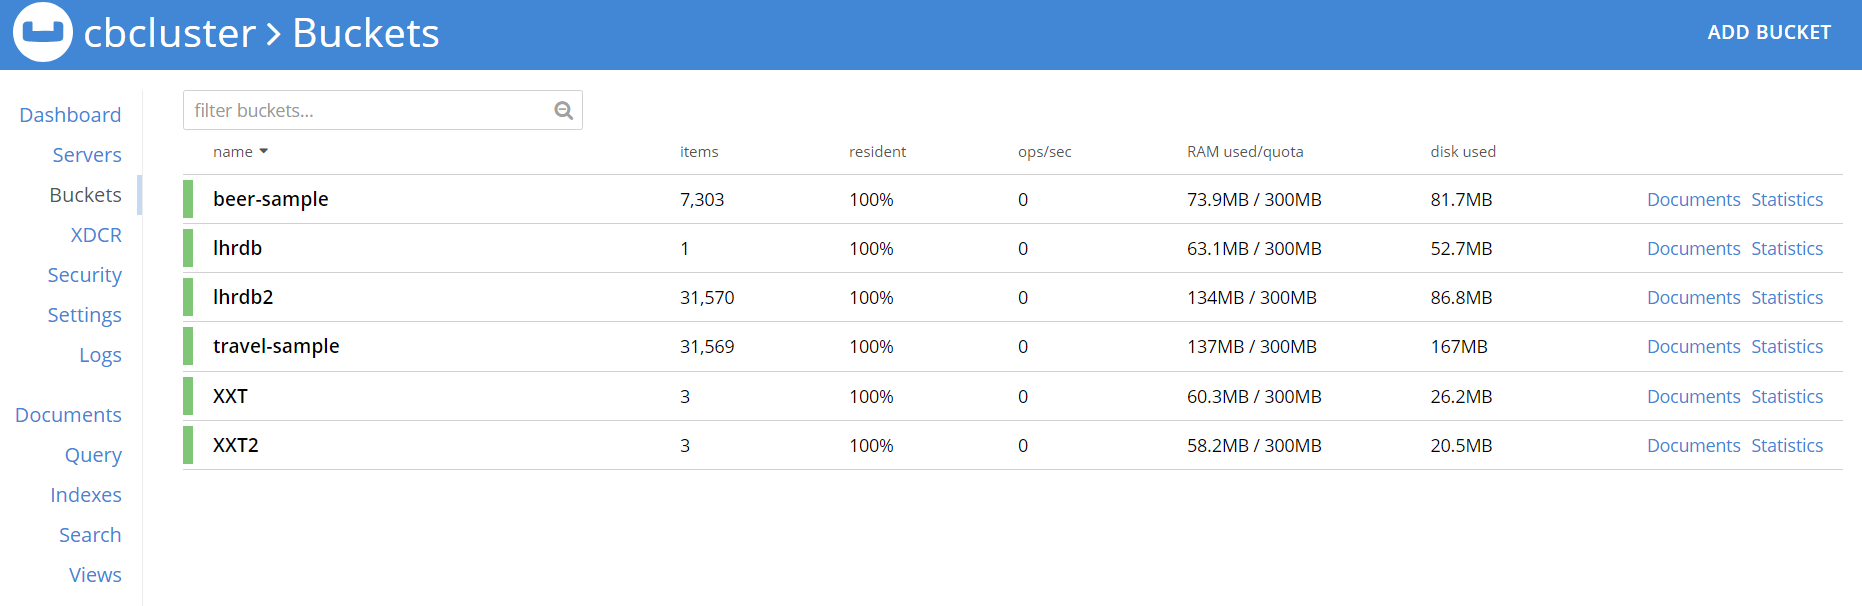The image size is (1862, 606).
Task: Click the search magnifier in filter box
Action: coord(564,111)
